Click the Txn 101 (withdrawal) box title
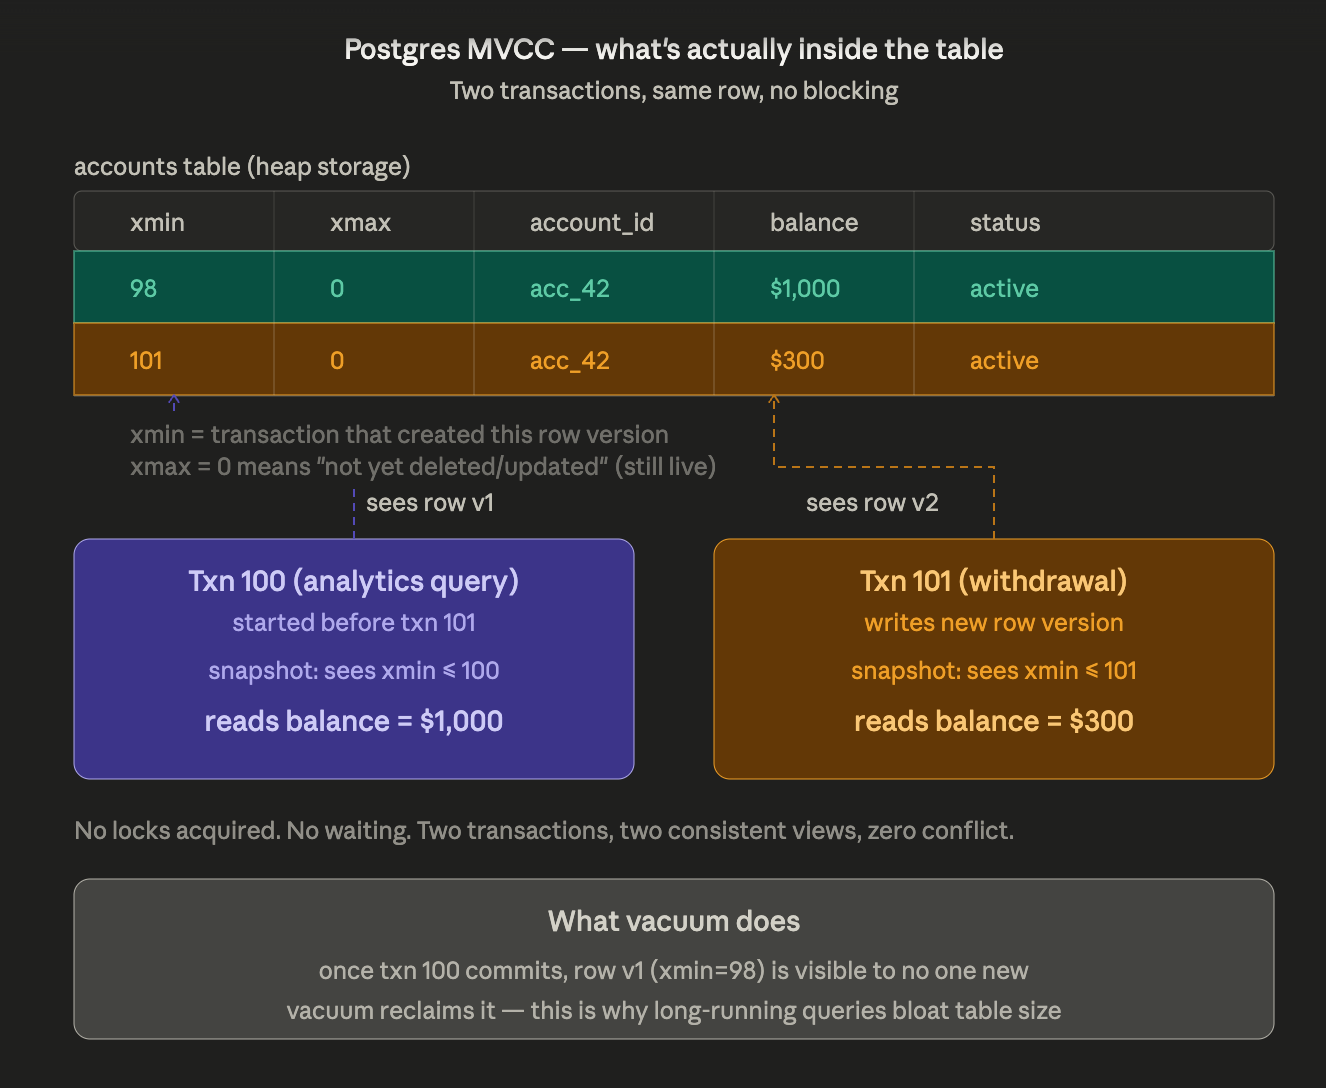This screenshot has width=1326, height=1088. 994,581
